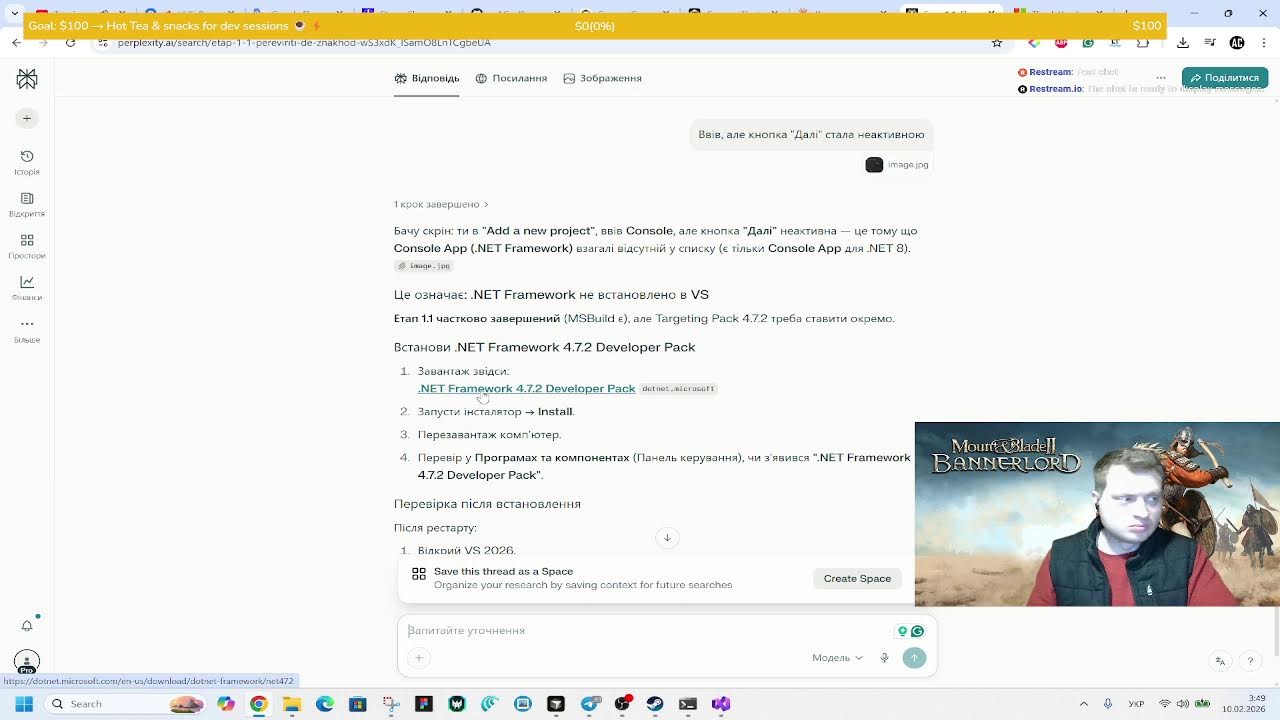Click the attach plus button in the input box
This screenshot has height=720, width=1280.
419,658
